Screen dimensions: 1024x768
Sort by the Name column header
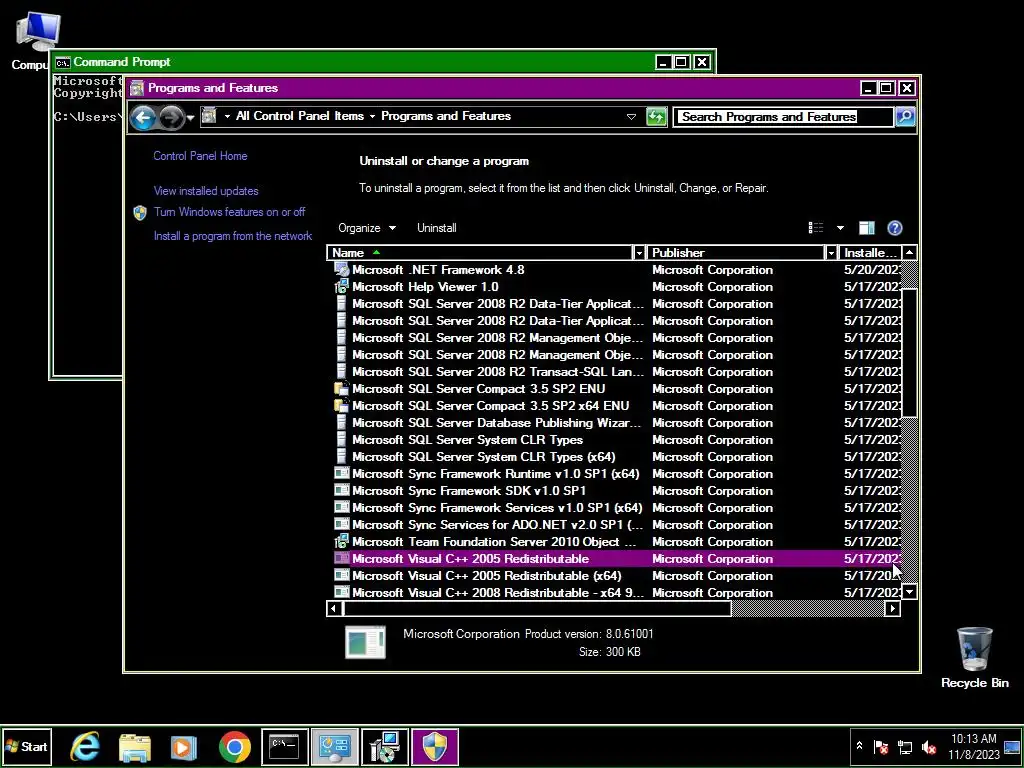(479, 253)
